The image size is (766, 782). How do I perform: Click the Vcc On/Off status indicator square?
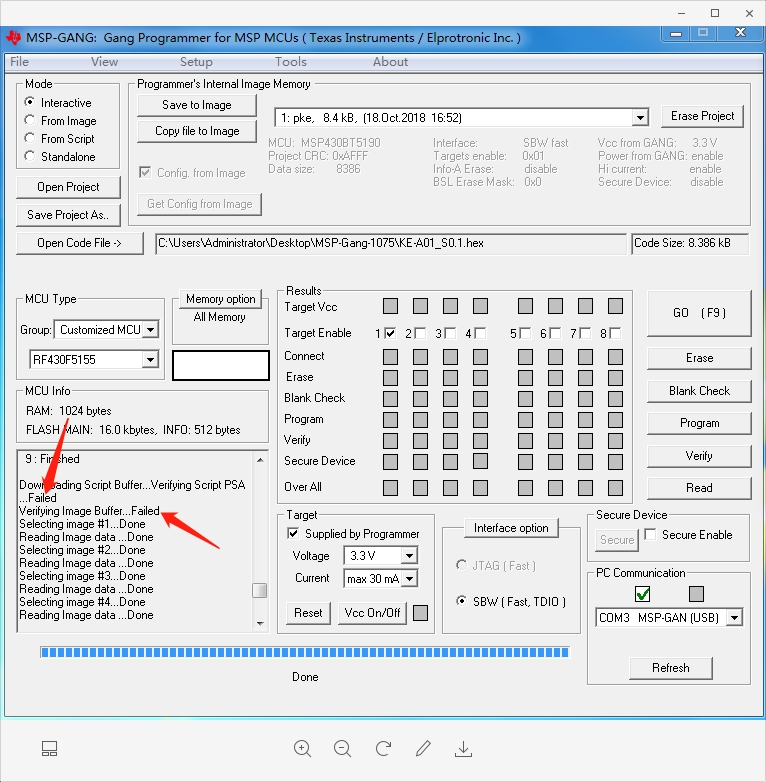pos(420,612)
